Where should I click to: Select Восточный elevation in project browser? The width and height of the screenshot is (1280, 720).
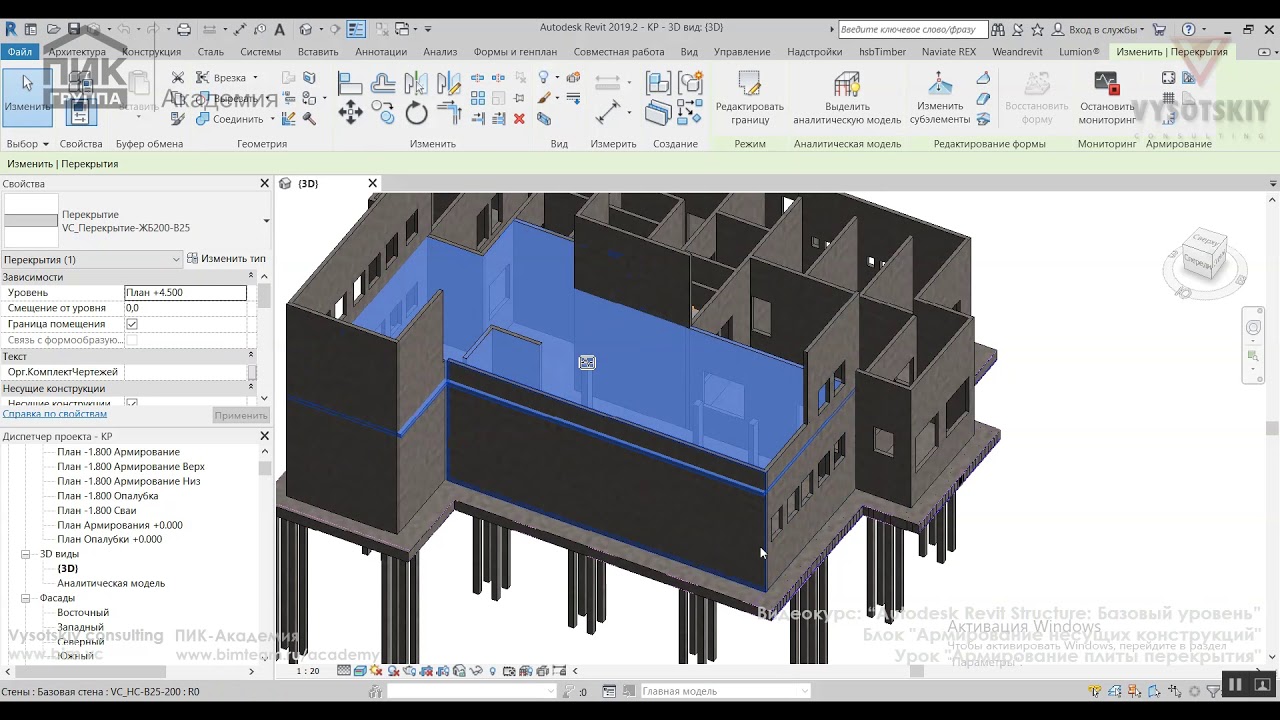(83, 612)
